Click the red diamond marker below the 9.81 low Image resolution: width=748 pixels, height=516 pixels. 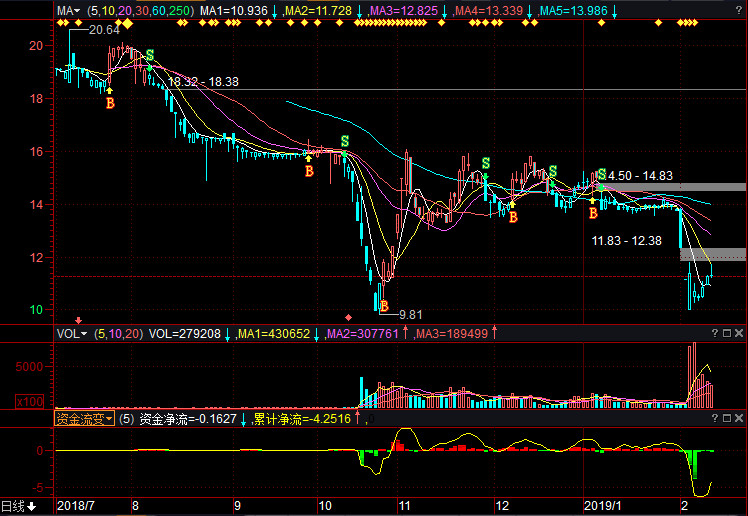348,317
